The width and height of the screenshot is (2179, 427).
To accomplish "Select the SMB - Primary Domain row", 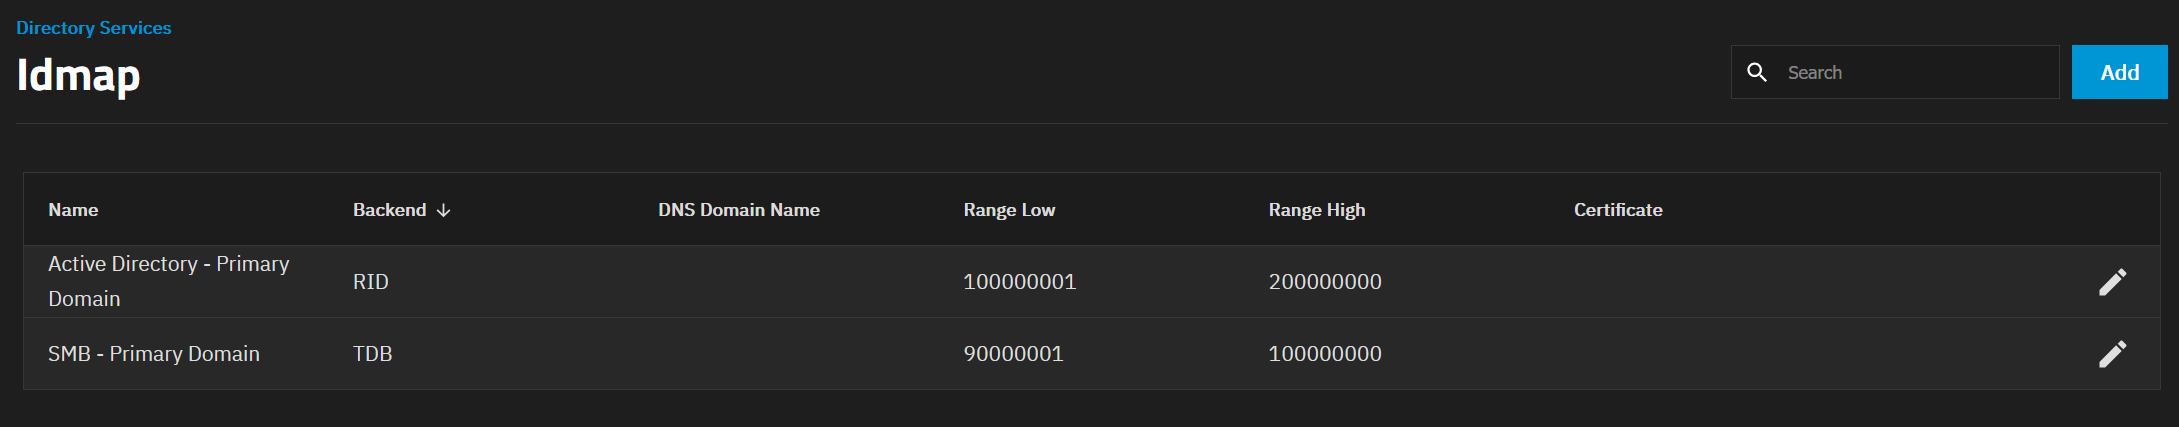I will pos(1091,354).
